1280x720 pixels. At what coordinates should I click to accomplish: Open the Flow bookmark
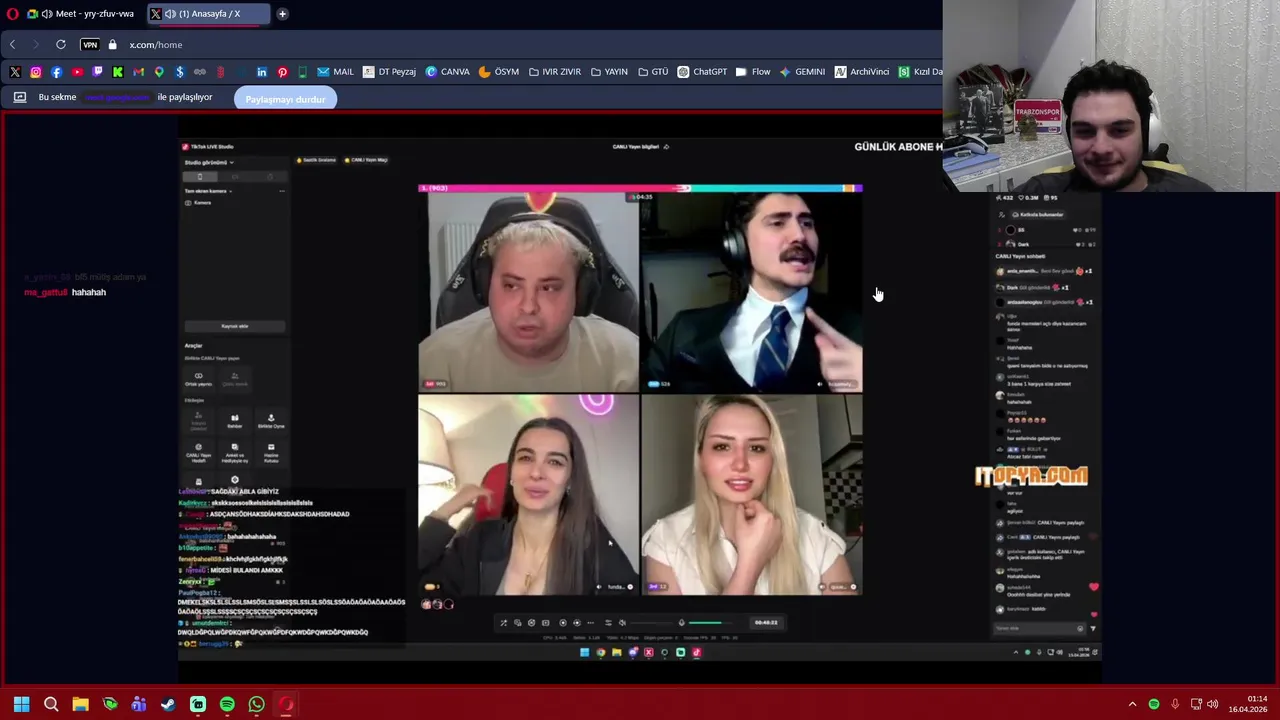click(x=753, y=72)
